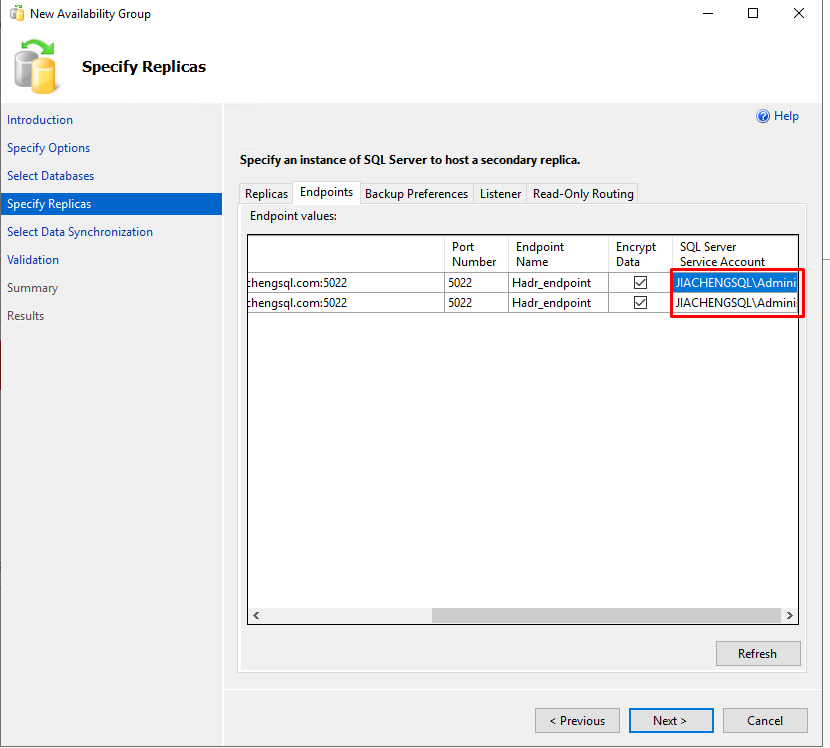Click the title bar window icon
Screen dimensions: 830x748
pos(16,14)
